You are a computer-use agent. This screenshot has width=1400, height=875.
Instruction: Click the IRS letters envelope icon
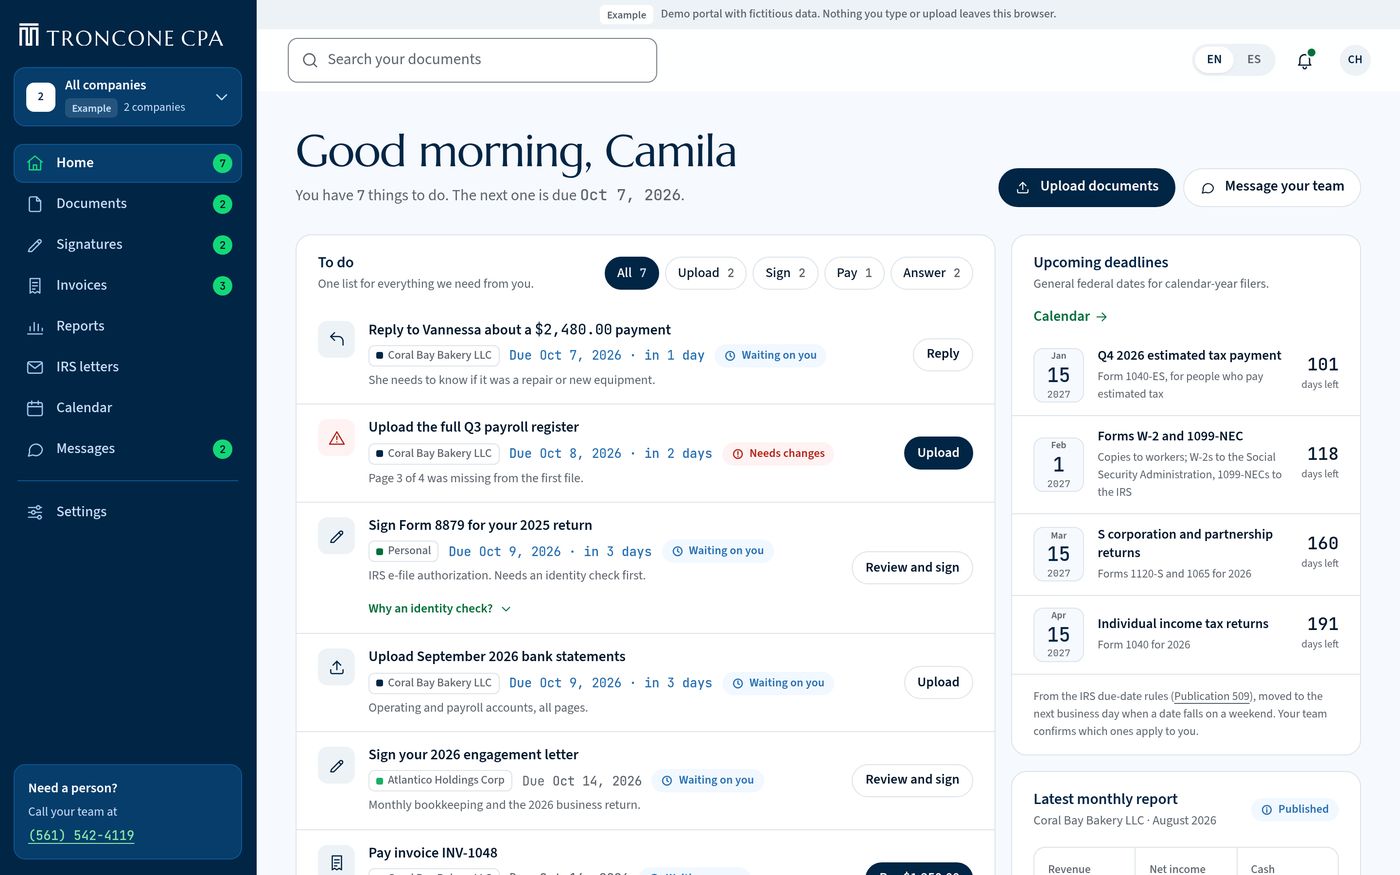click(x=35, y=367)
